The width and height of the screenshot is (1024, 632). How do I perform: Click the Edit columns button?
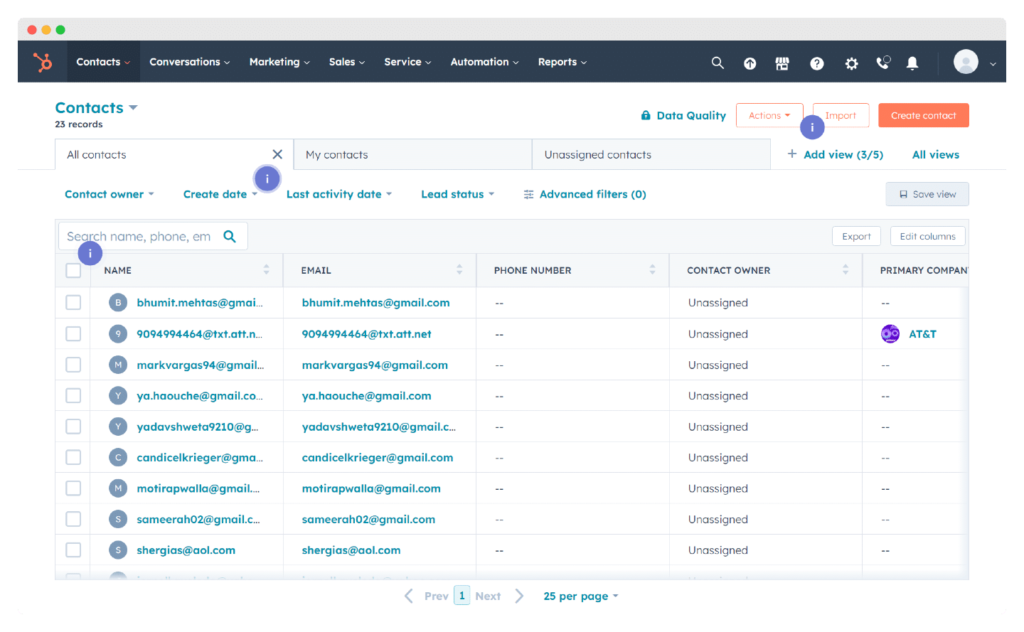(927, 236)
